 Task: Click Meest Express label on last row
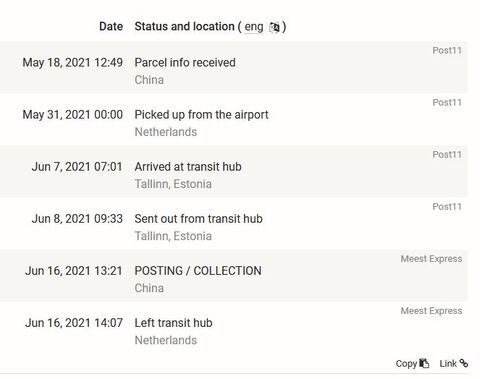(431, 311)
